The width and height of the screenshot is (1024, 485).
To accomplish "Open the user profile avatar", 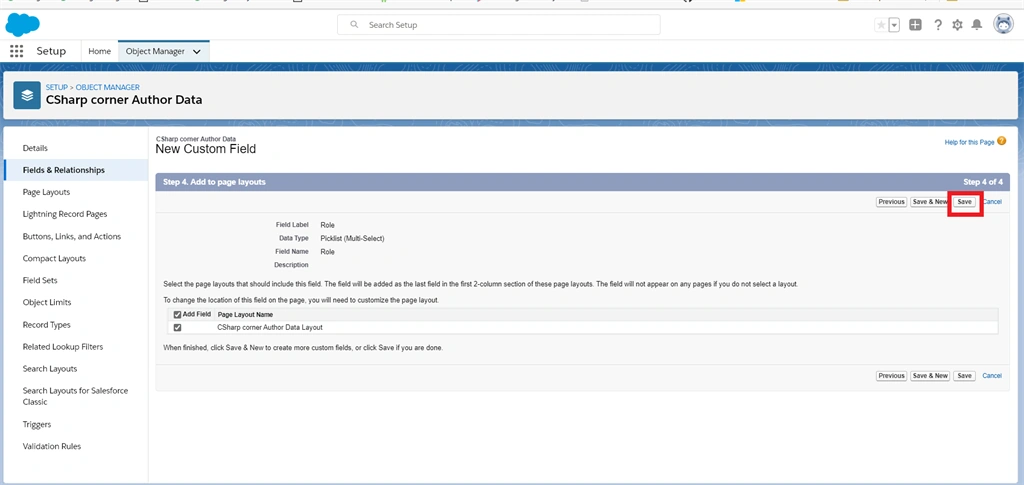I will click(1003, 24).
